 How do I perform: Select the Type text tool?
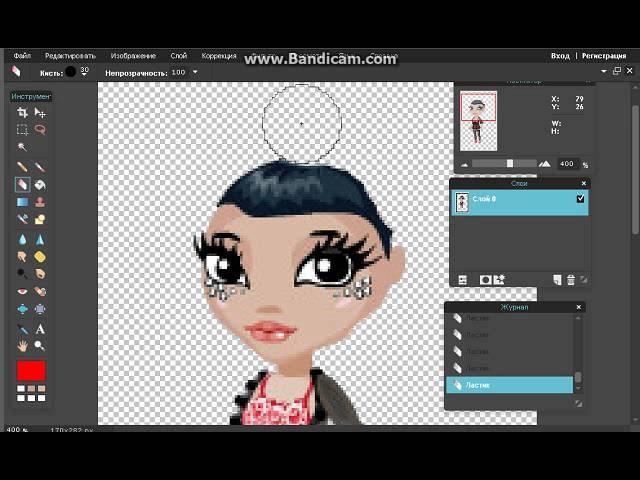[40, 329]
